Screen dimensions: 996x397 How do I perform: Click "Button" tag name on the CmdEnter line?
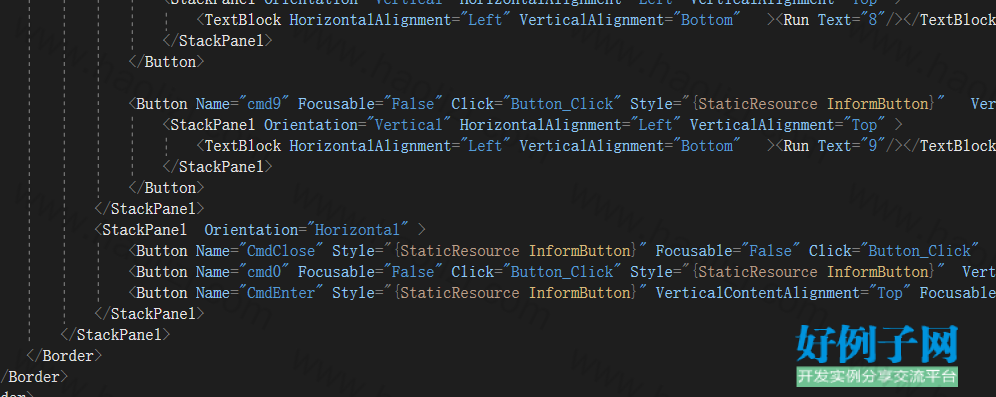click(162, 293)
